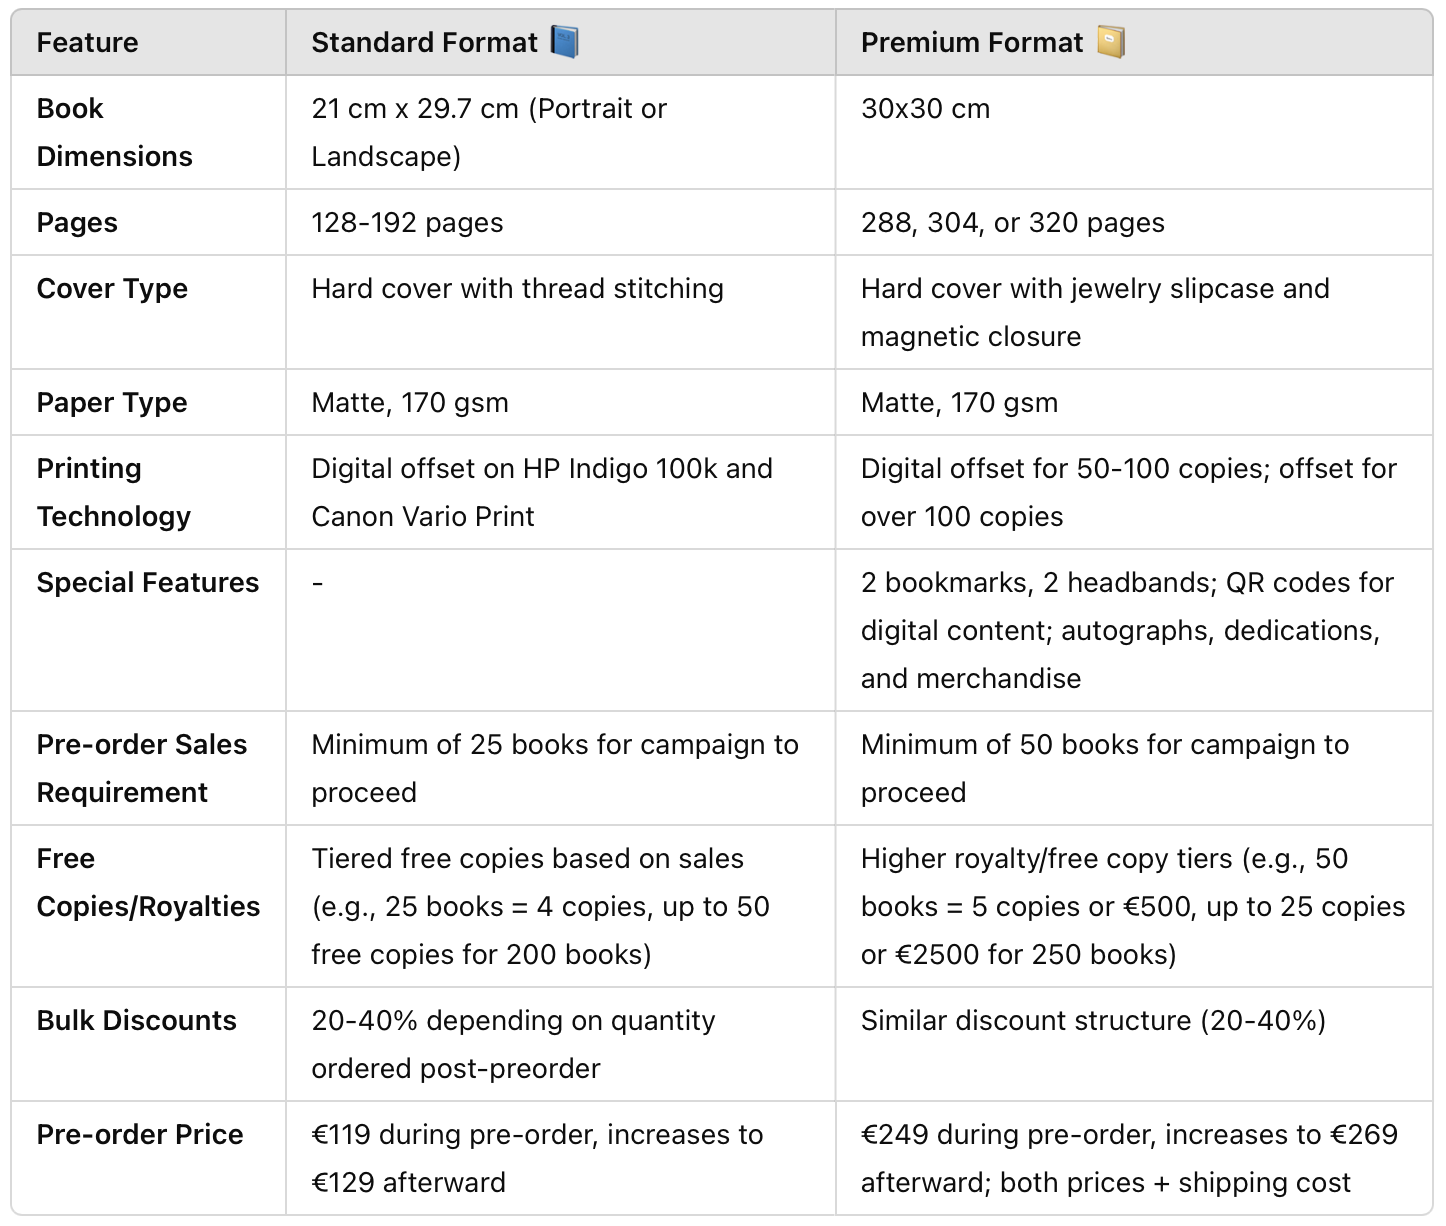Click the blue book icon beside Standard Format

[565, 43]
